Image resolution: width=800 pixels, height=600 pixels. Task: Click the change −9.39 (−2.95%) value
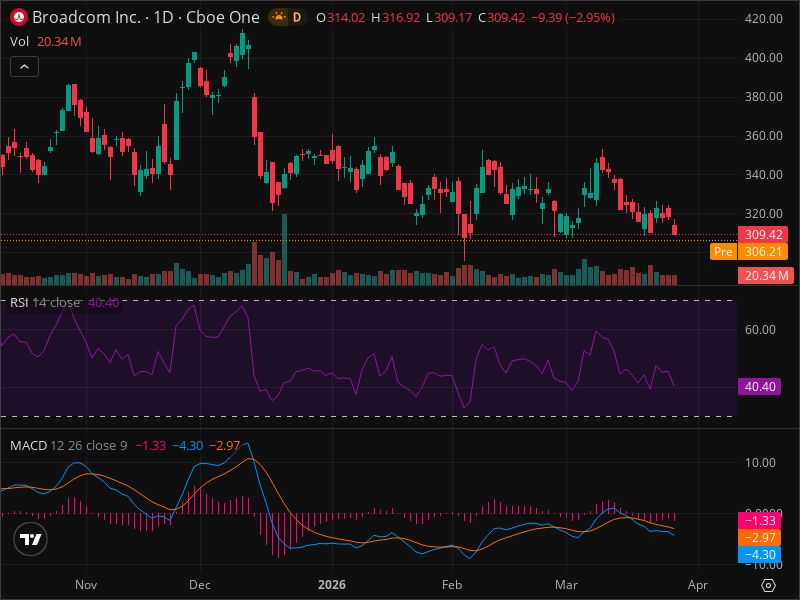pos(573,18)
